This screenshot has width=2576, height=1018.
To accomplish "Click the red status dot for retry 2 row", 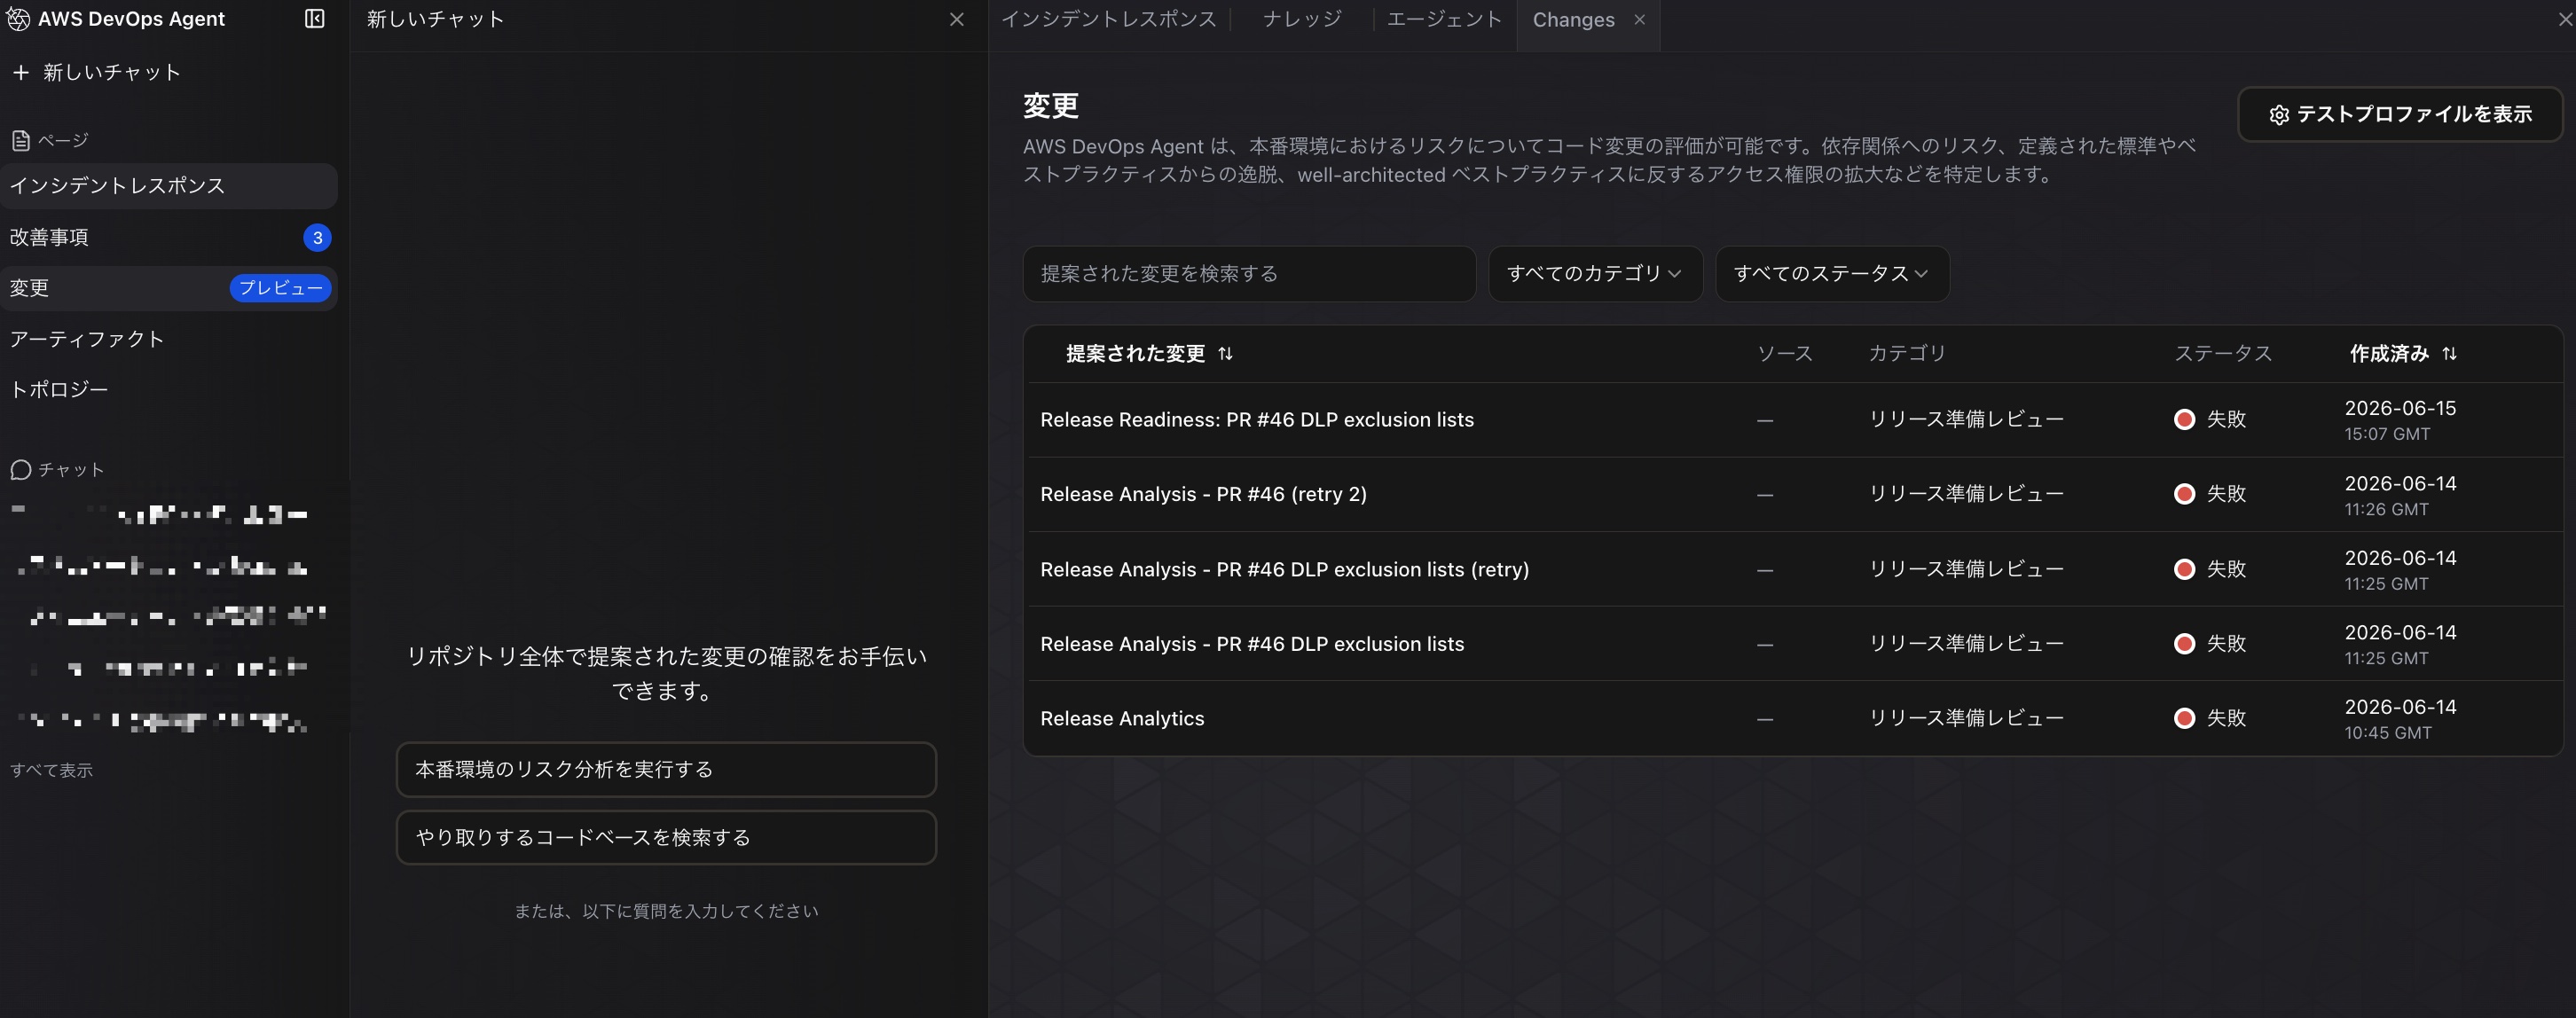I will click(x=2184, y=494).
